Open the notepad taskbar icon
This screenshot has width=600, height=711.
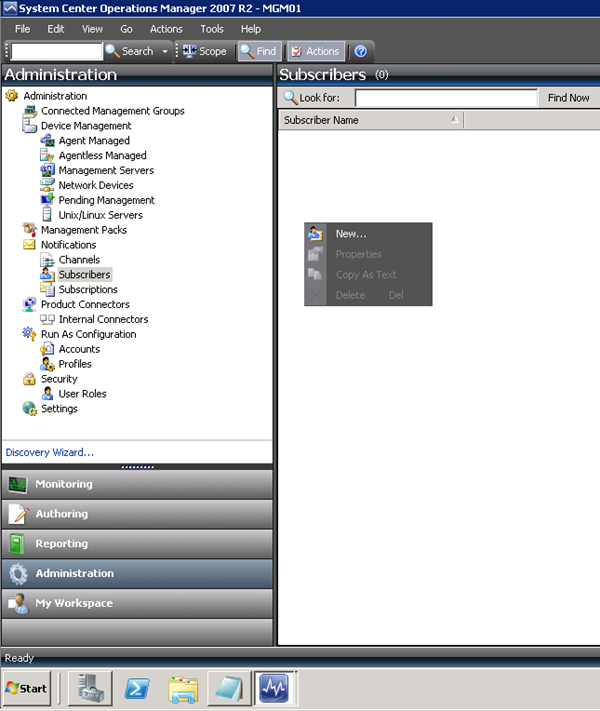pyautogui.click(x=229, y=689)
